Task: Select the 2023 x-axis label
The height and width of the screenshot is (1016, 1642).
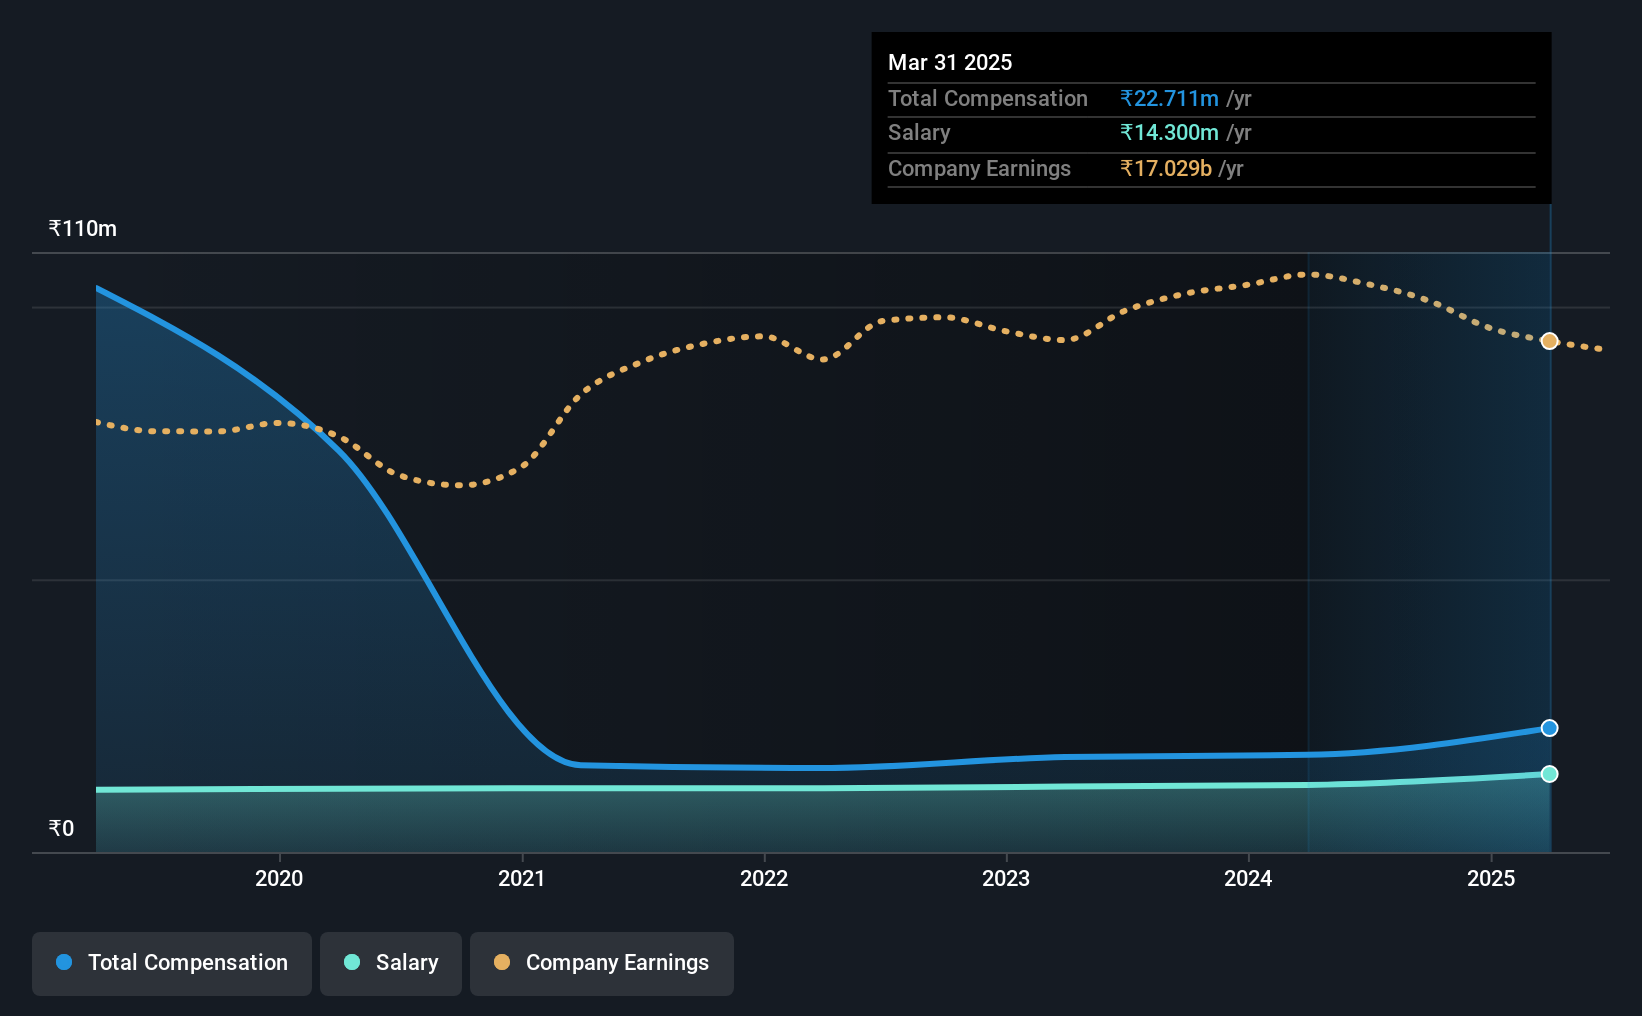Action: point(1006,878)
